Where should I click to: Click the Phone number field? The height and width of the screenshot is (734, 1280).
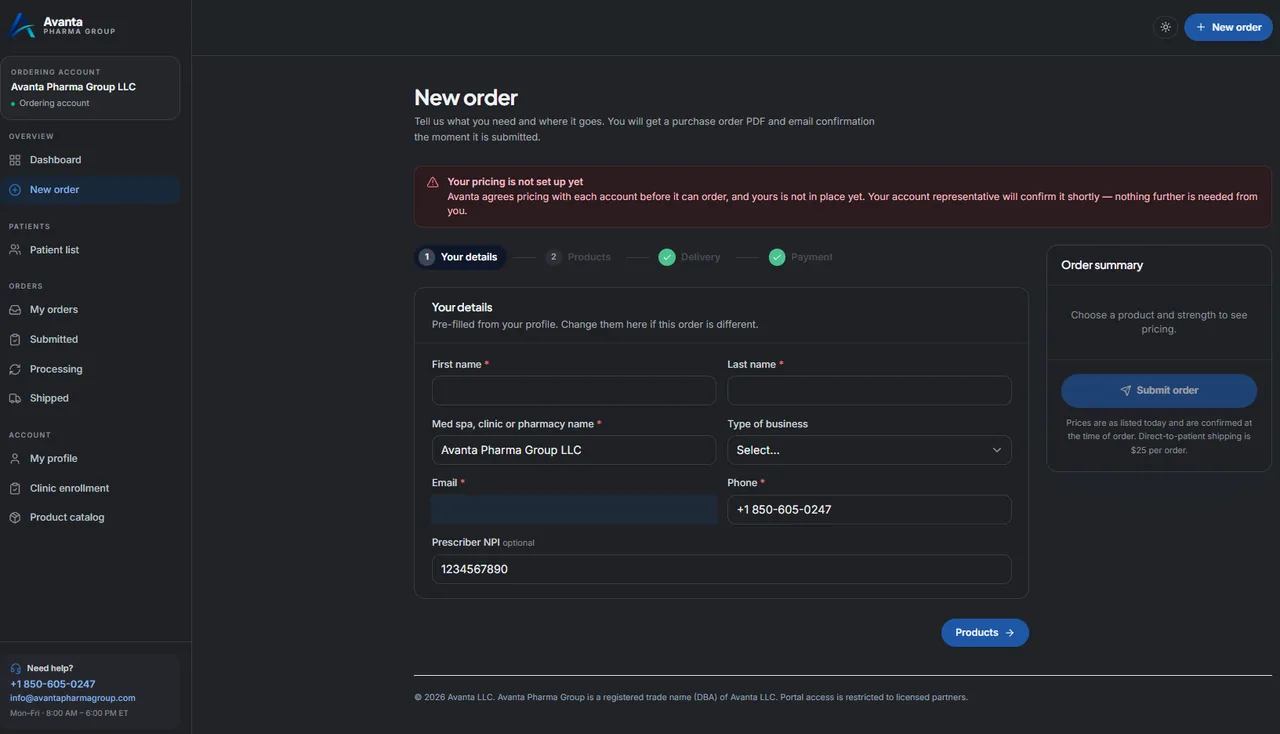click(x=869, y=509)
